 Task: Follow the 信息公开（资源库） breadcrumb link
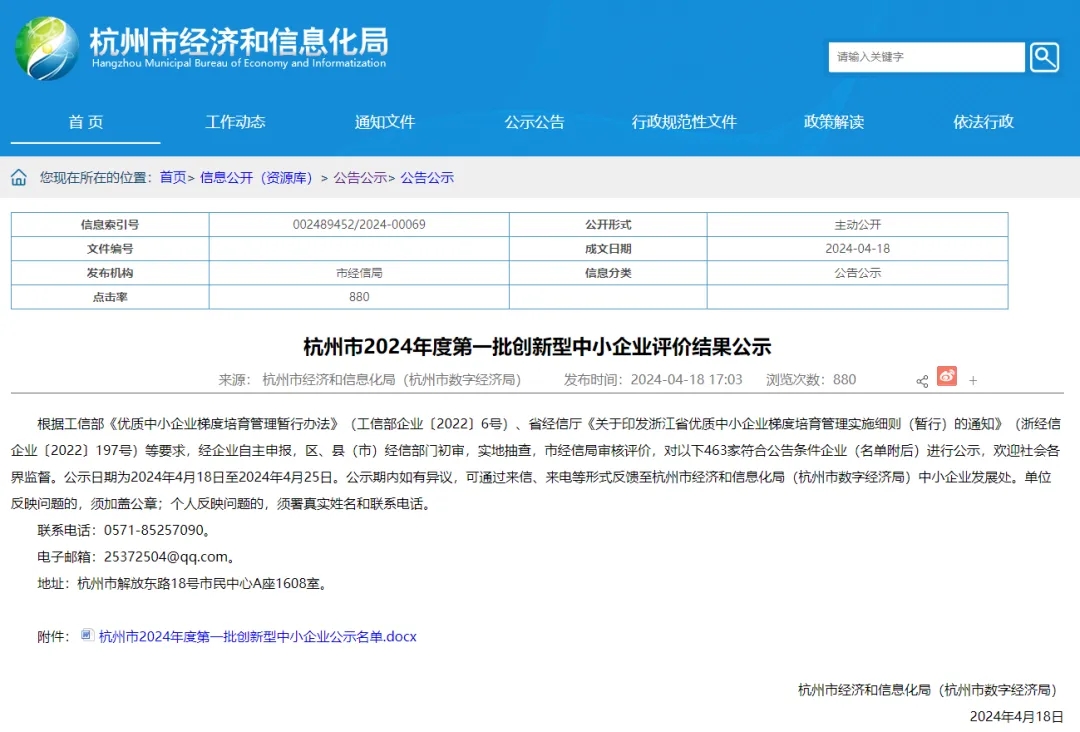[x=256, y=178]
